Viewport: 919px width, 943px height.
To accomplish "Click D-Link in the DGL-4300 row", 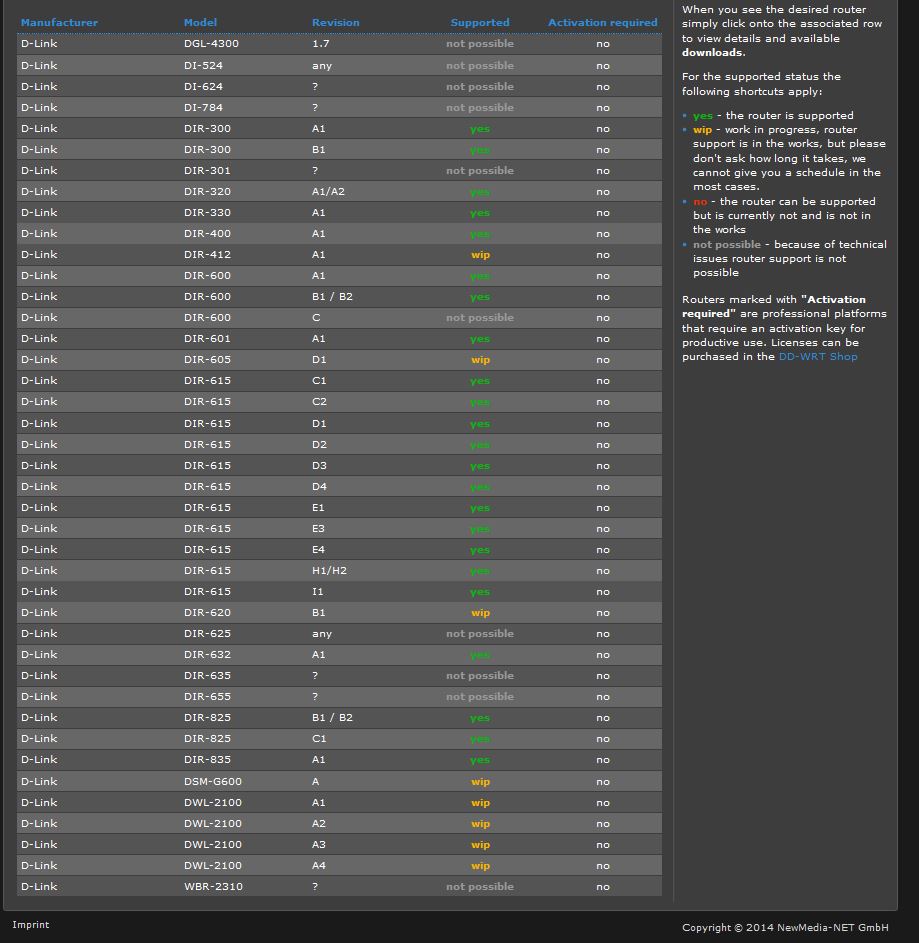I will point(39,43).
